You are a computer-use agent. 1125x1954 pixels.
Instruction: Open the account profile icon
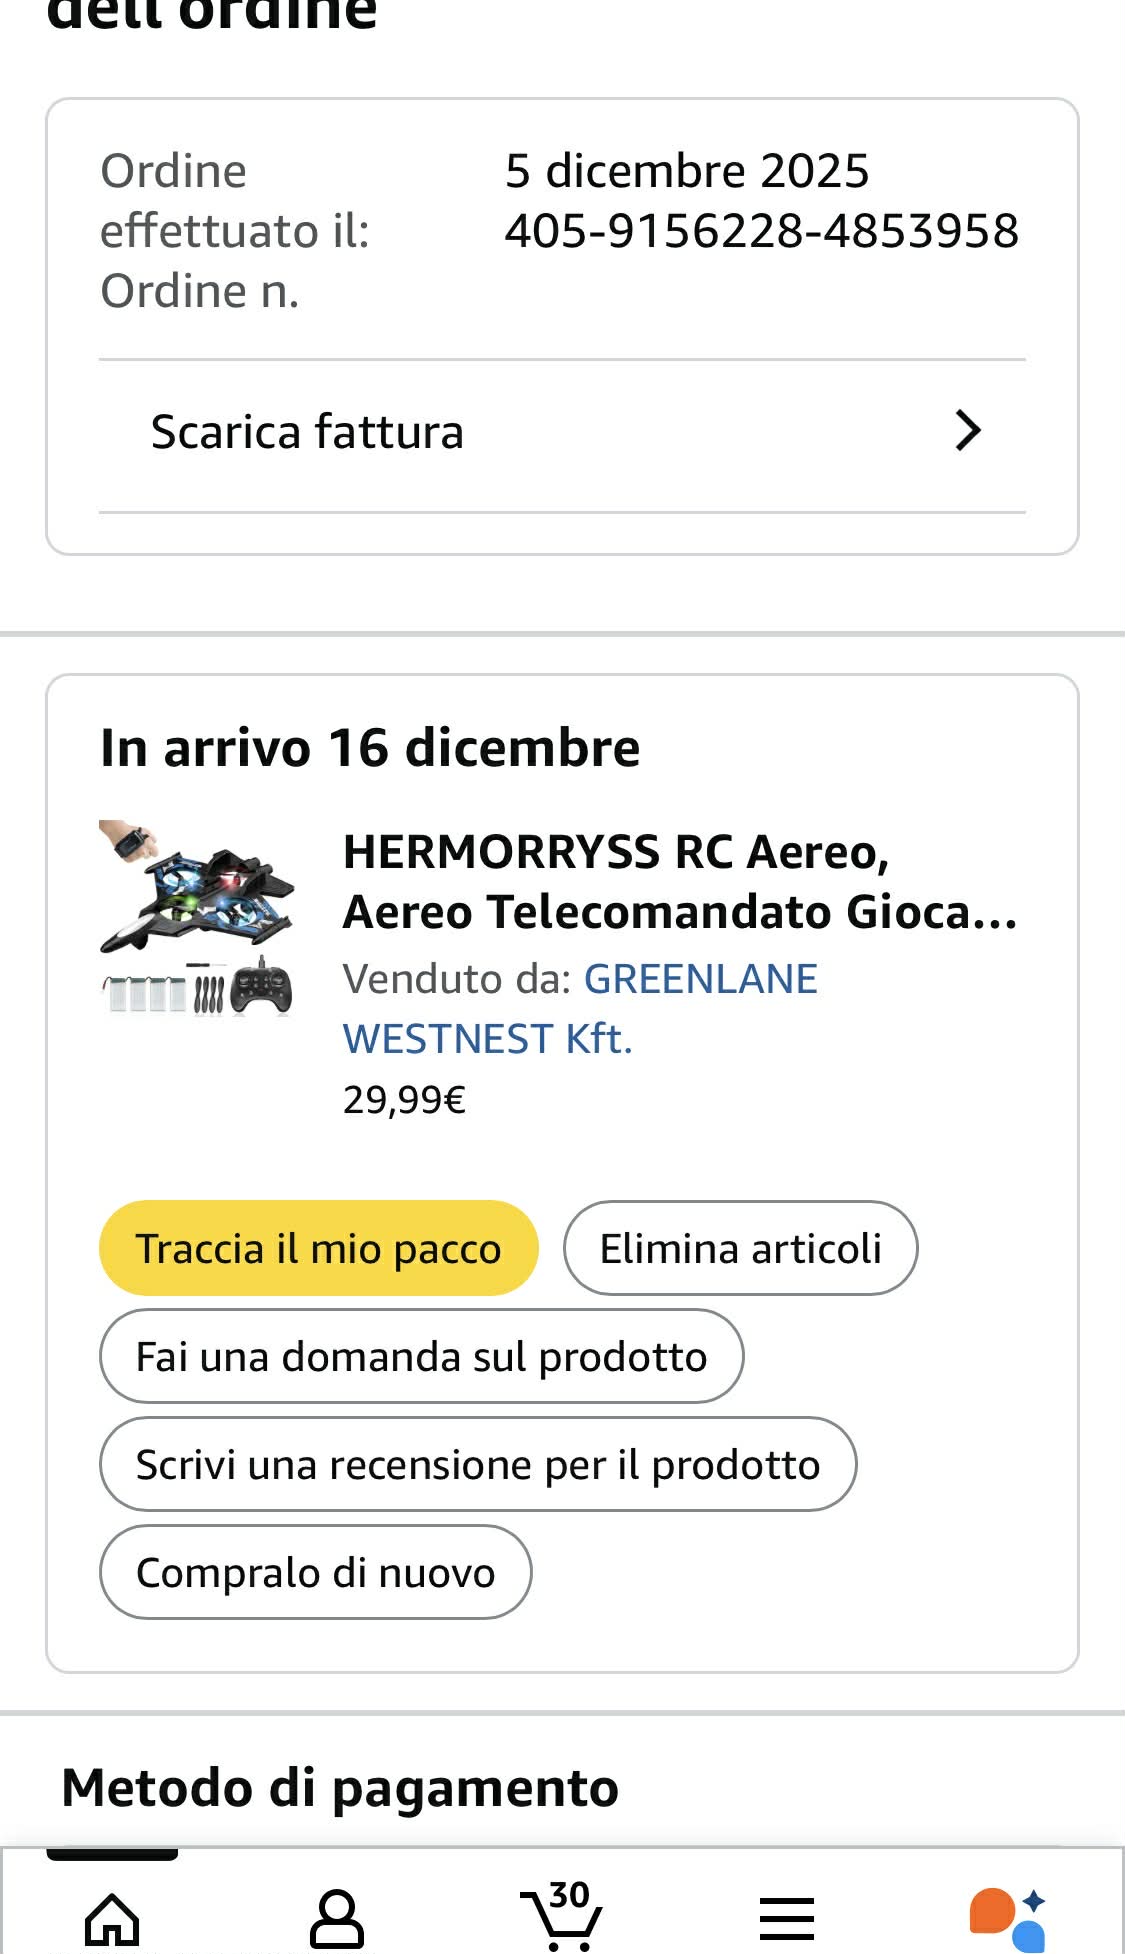pos(337,1918)
